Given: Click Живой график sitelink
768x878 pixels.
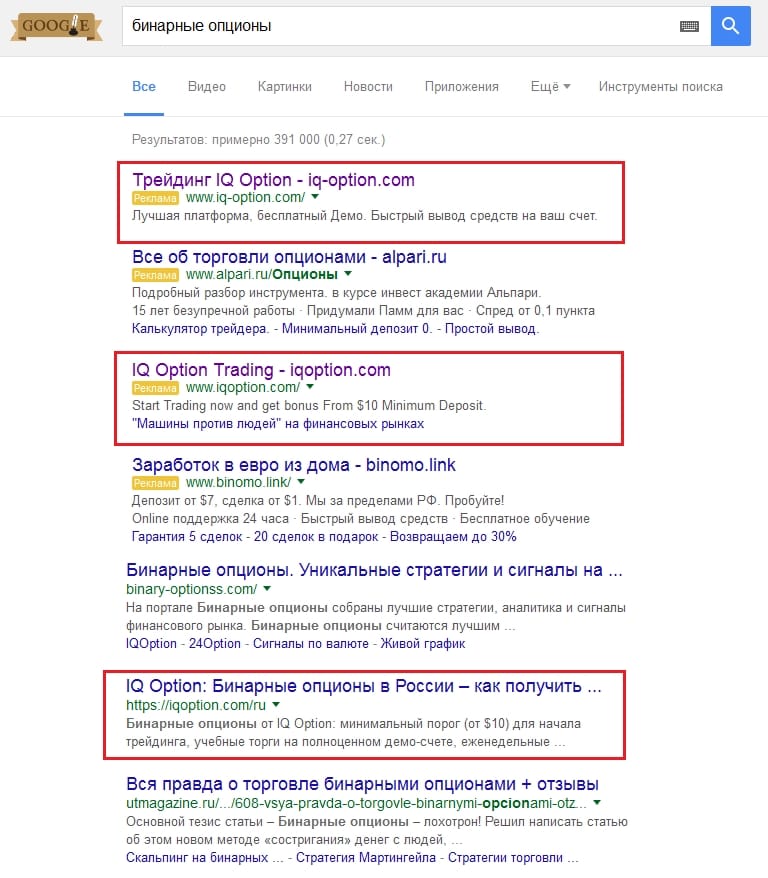Looking at the screenshot, I should (x=423, y=644).
